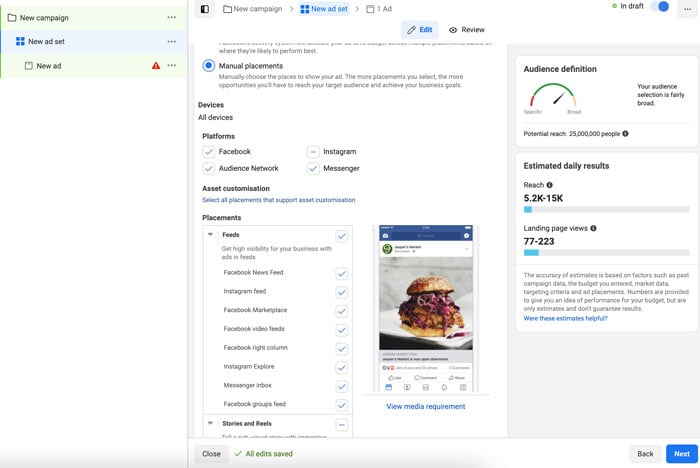The width and height of the screenshot is (700, 468).
Task: Open New ad set options (three dots)
Action: [x=171, y=42]
